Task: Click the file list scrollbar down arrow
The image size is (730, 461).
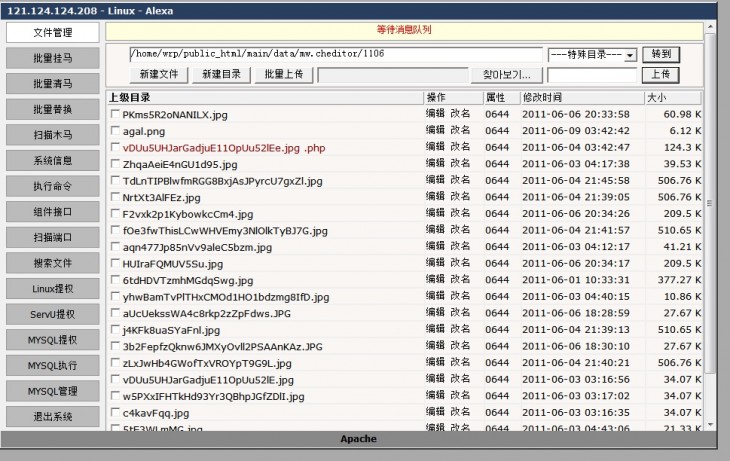Action: (711, 423)
